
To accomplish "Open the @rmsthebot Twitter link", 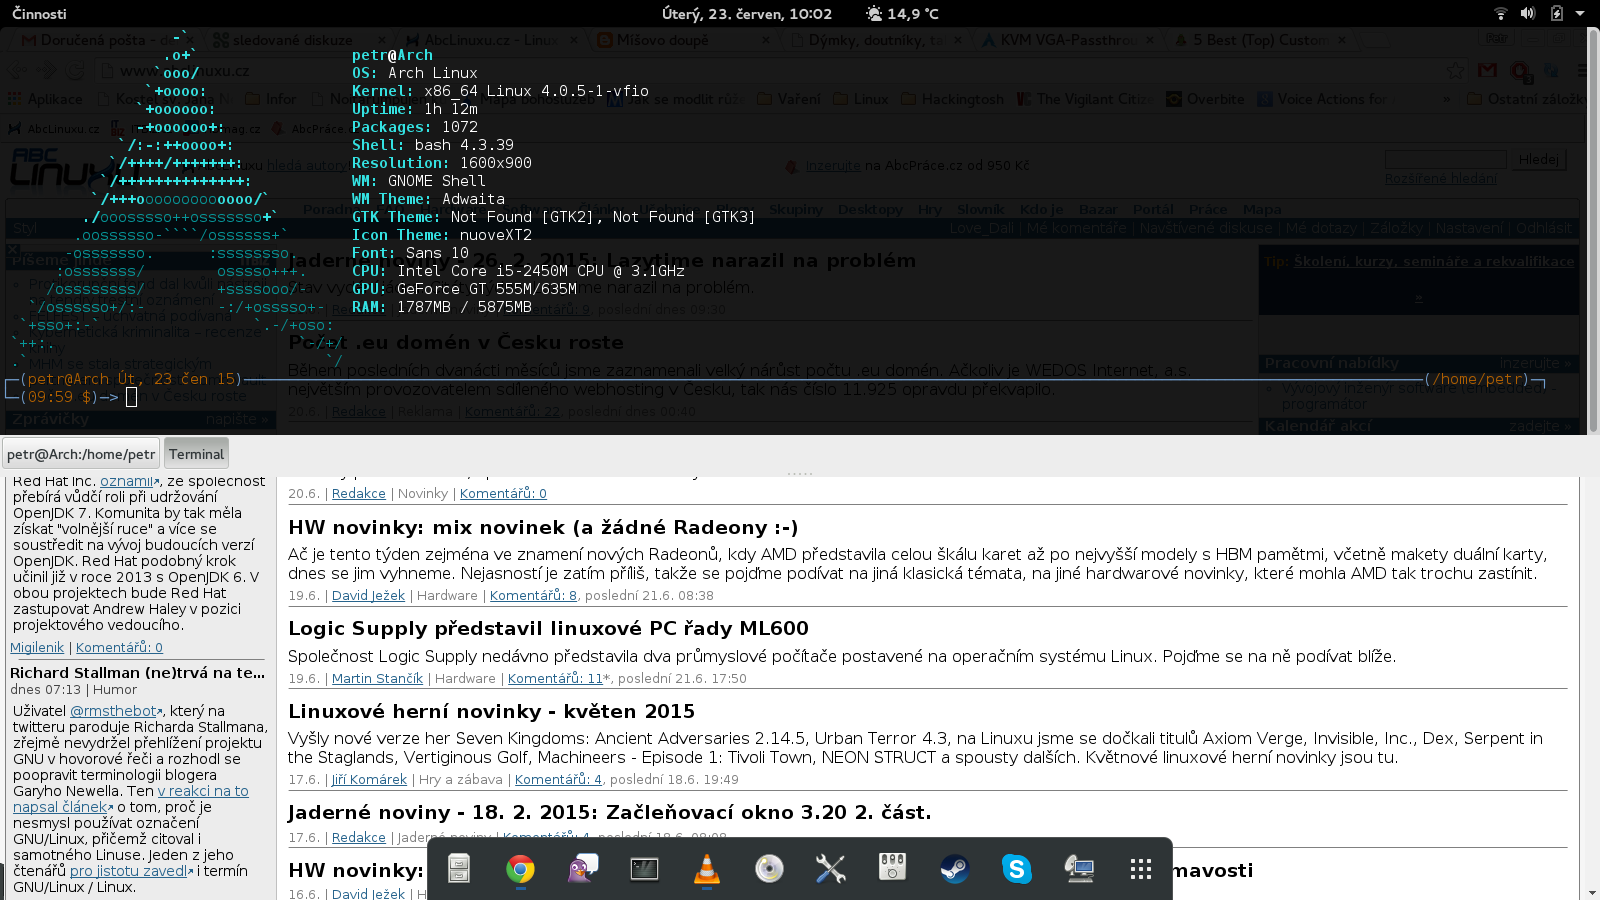I will tap(115, 711).
